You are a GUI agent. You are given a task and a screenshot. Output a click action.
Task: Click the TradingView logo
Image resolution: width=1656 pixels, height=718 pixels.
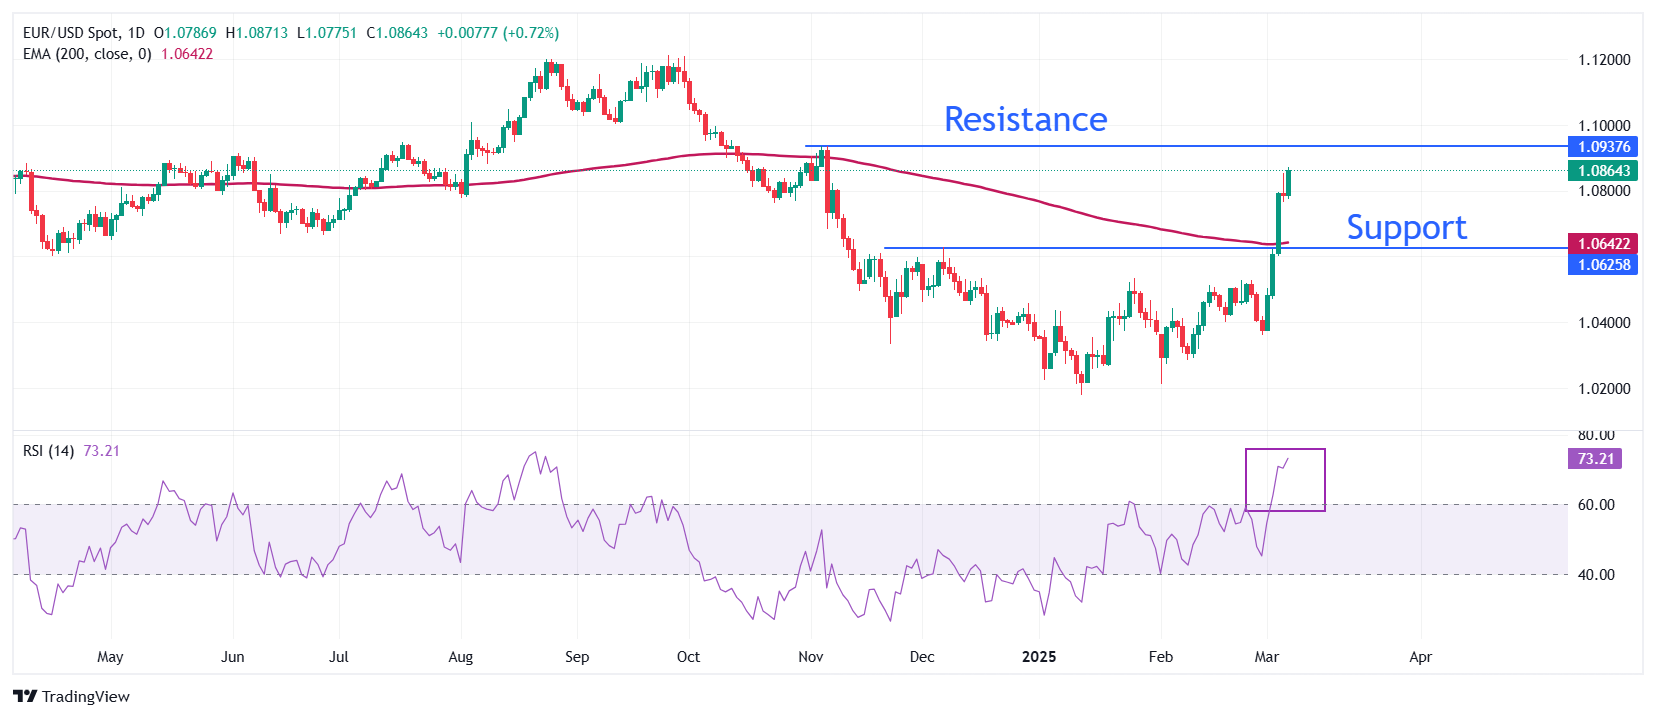[x=71, y=696]
